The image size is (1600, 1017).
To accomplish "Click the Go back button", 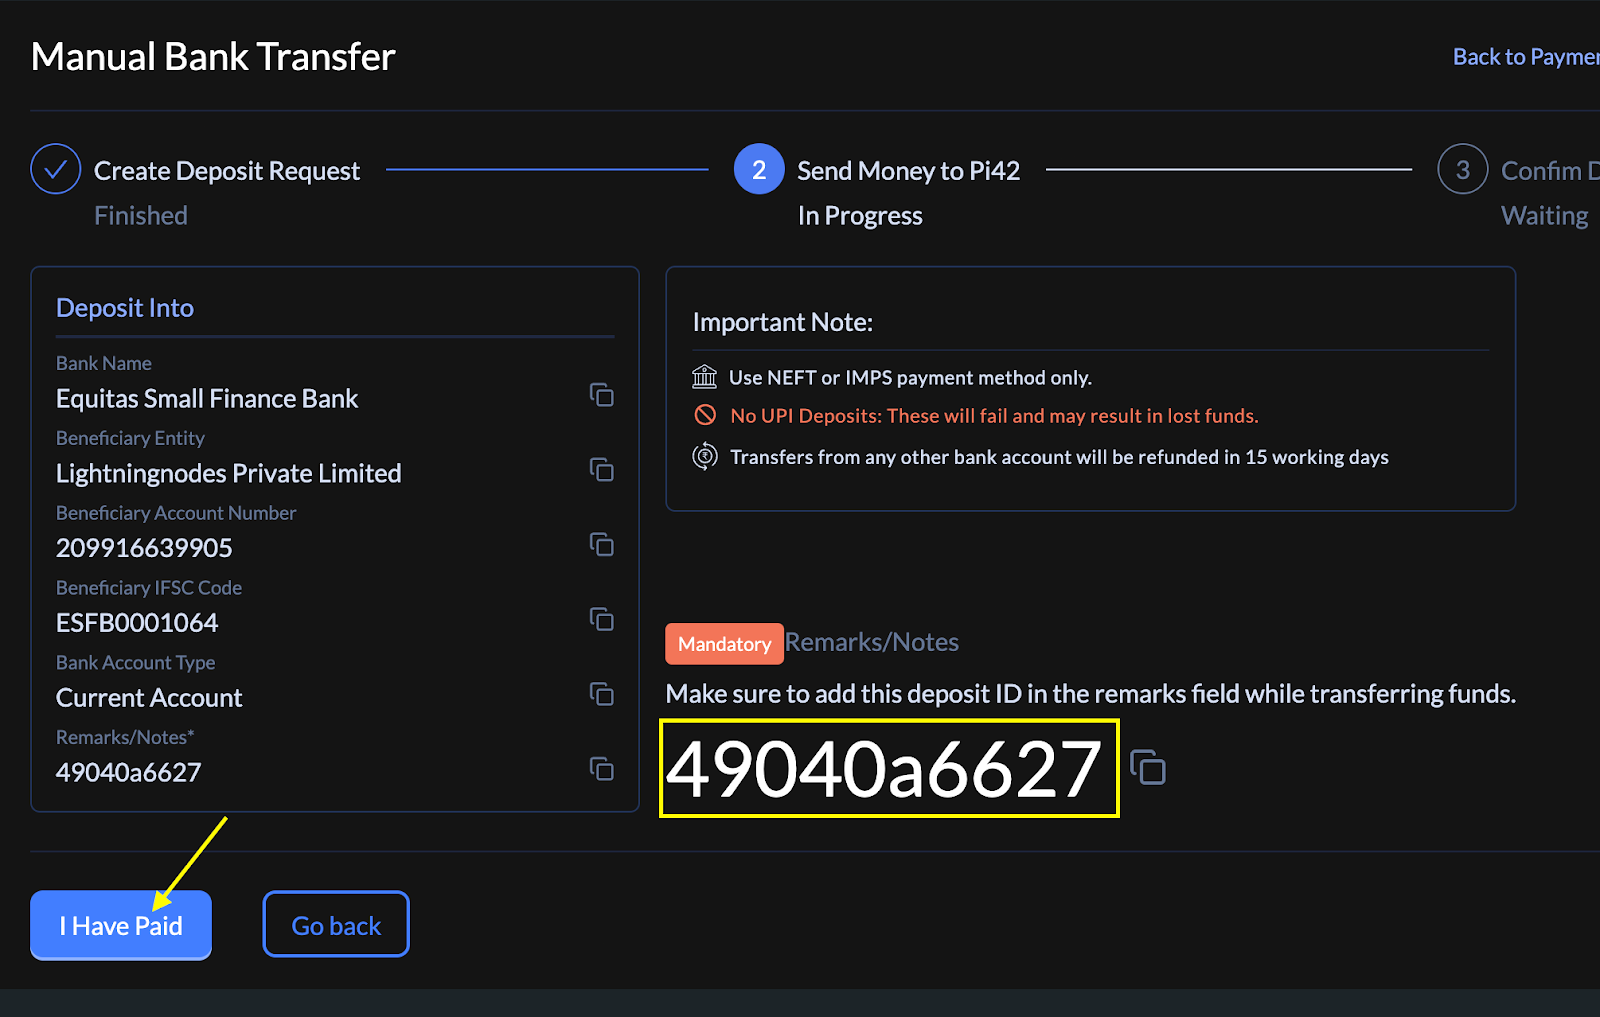I will (x=336, y=925).
